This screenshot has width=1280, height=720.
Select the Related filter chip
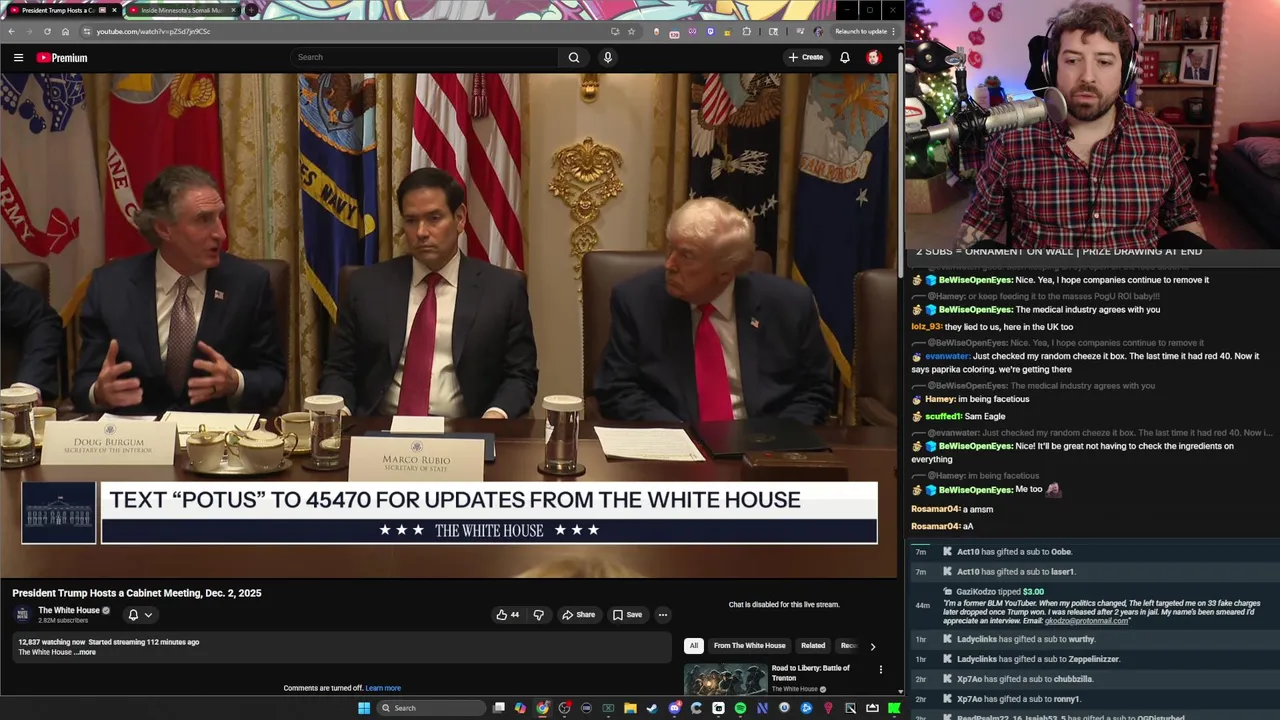click(813, 645)
